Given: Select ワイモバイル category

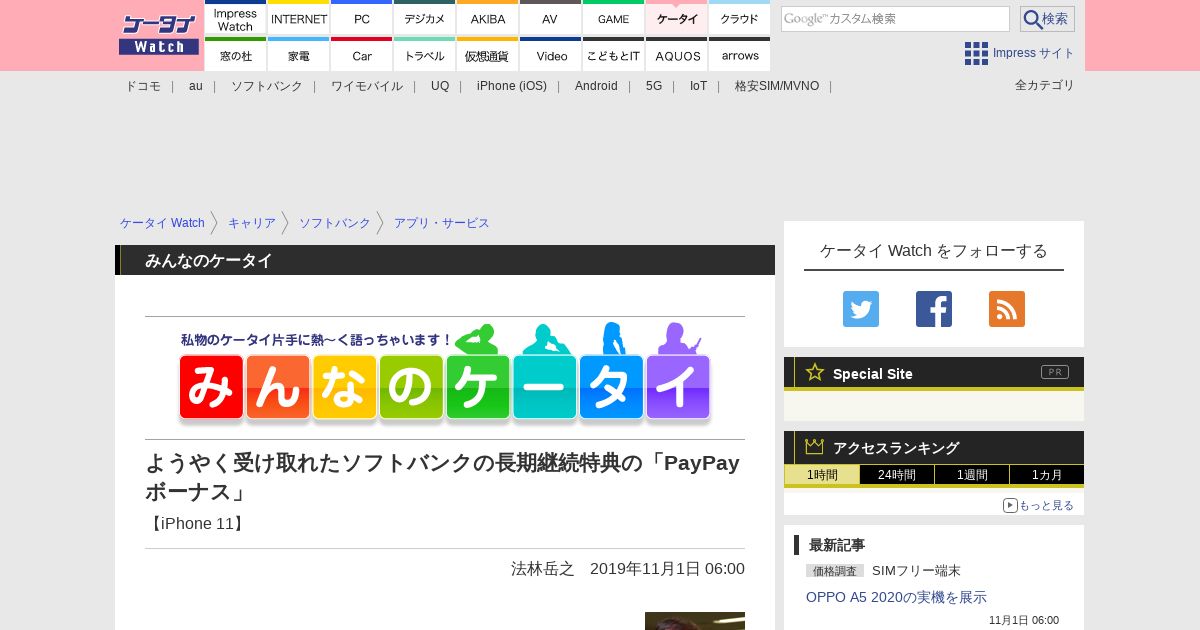Looking at the screenshot, I should click(367, 86).
